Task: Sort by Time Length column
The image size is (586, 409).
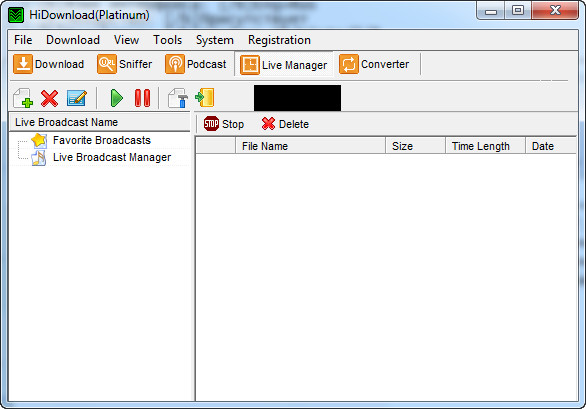Action: click(x=485, y=146)
